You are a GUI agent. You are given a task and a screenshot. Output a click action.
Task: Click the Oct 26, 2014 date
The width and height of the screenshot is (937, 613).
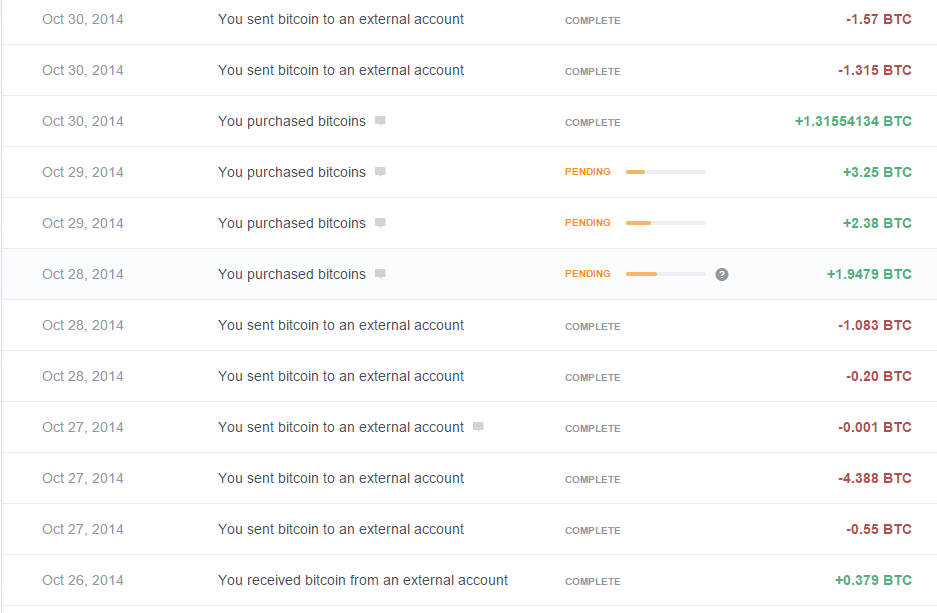click(83, 580)
